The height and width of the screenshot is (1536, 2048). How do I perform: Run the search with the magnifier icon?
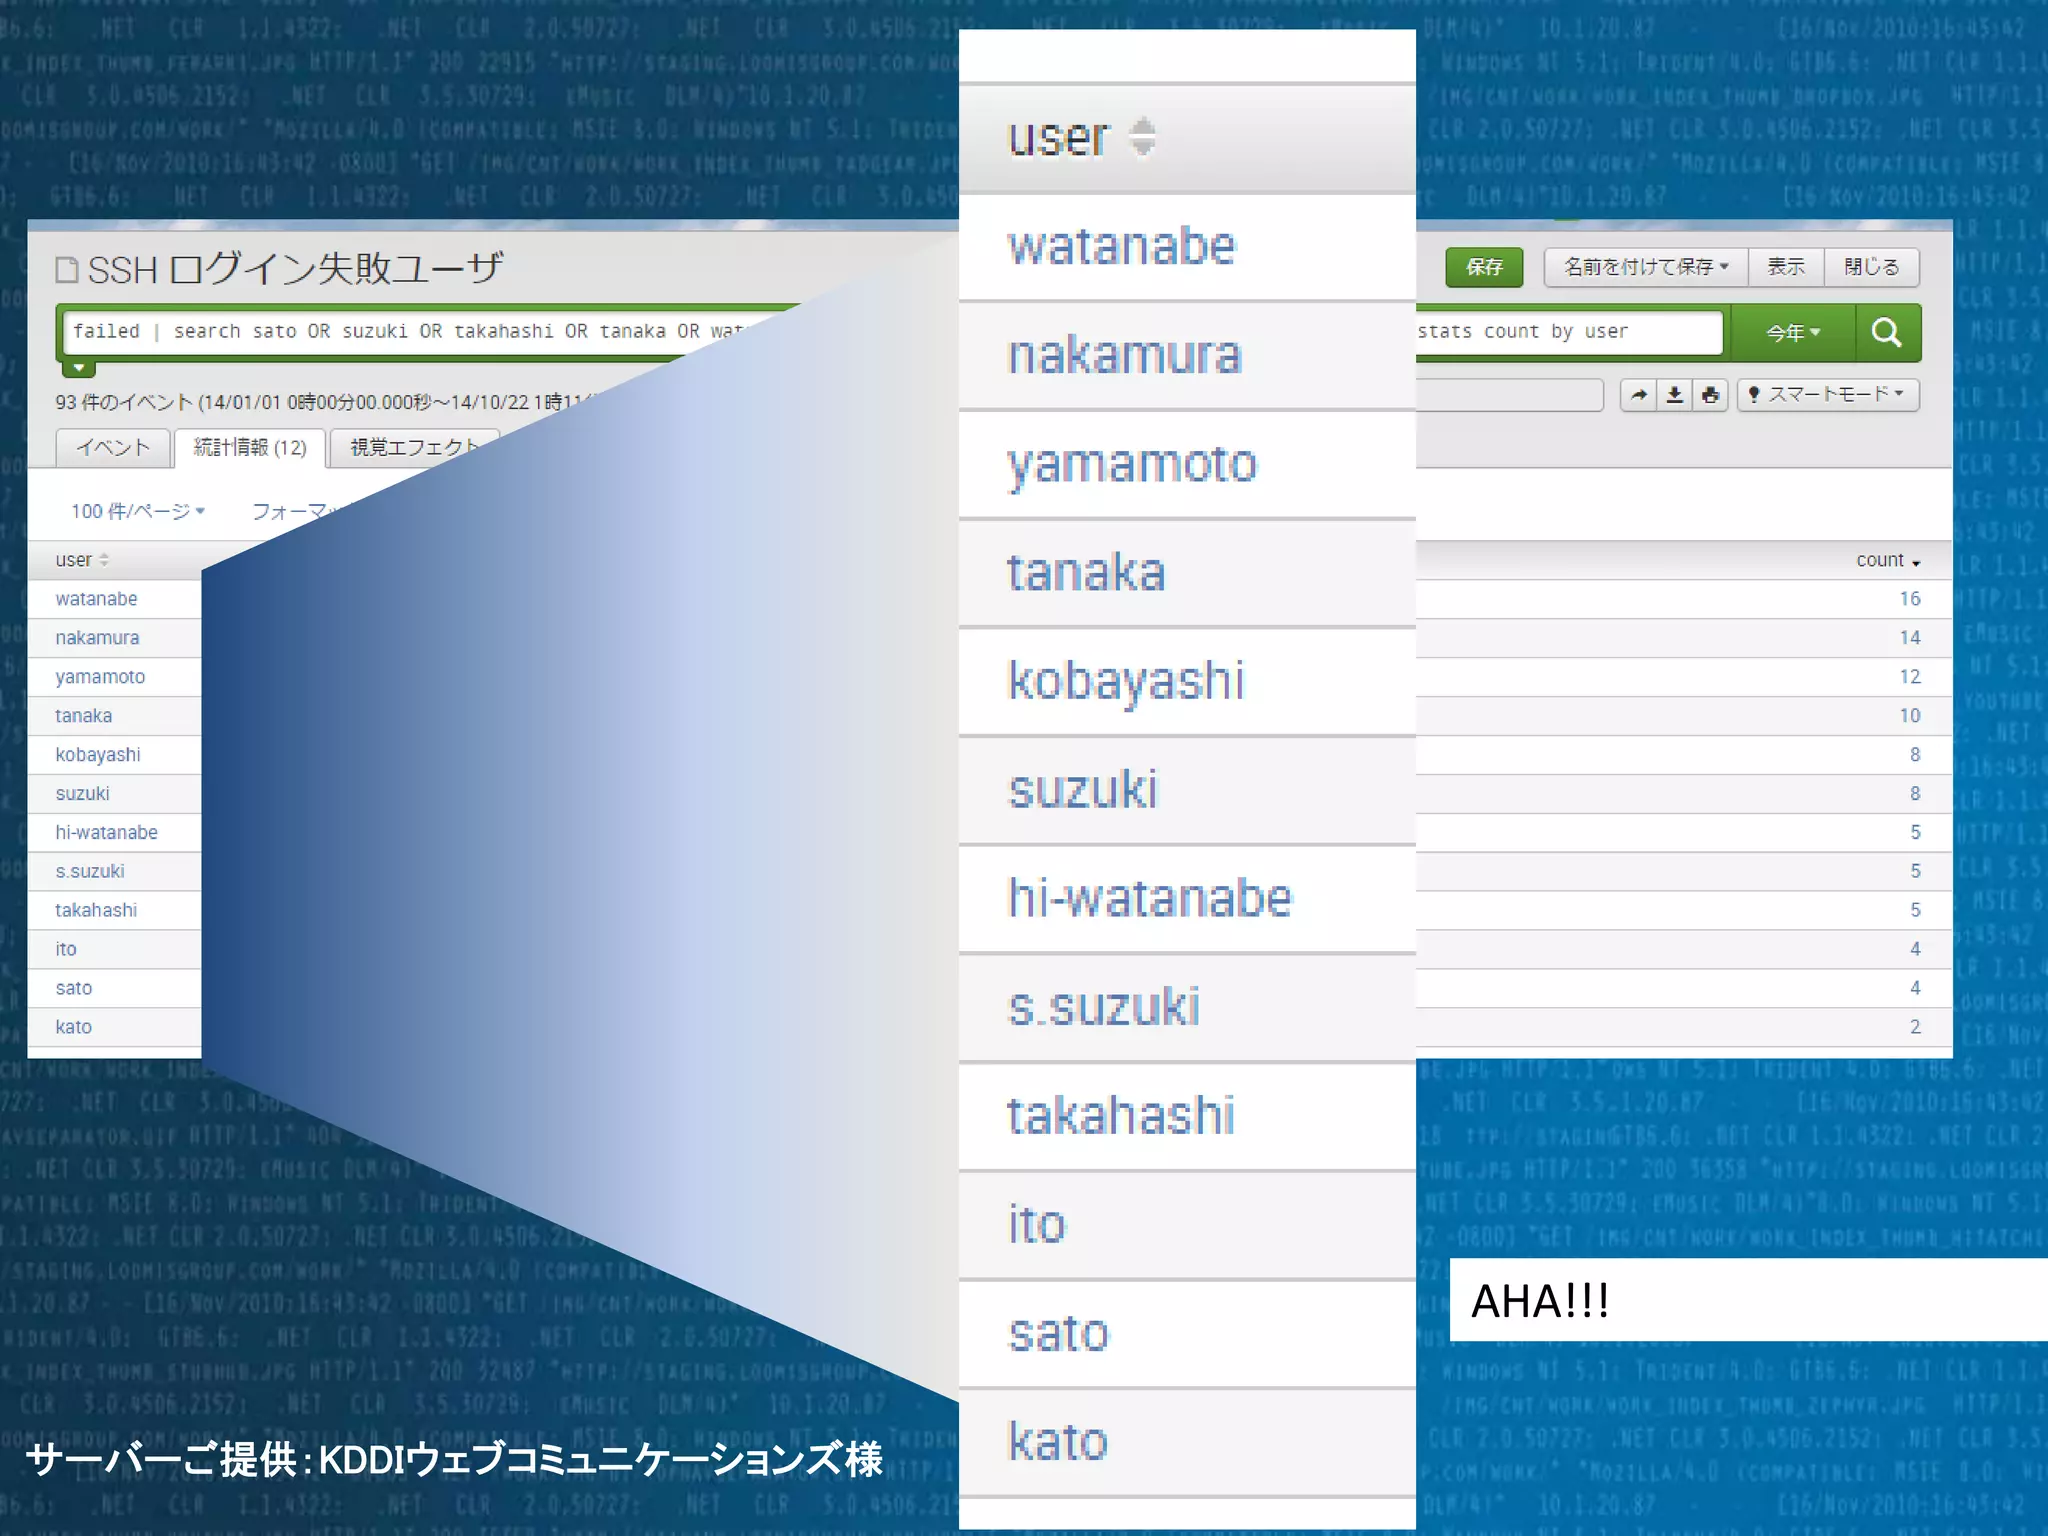pyautogui.click(x=1887, y=332)
